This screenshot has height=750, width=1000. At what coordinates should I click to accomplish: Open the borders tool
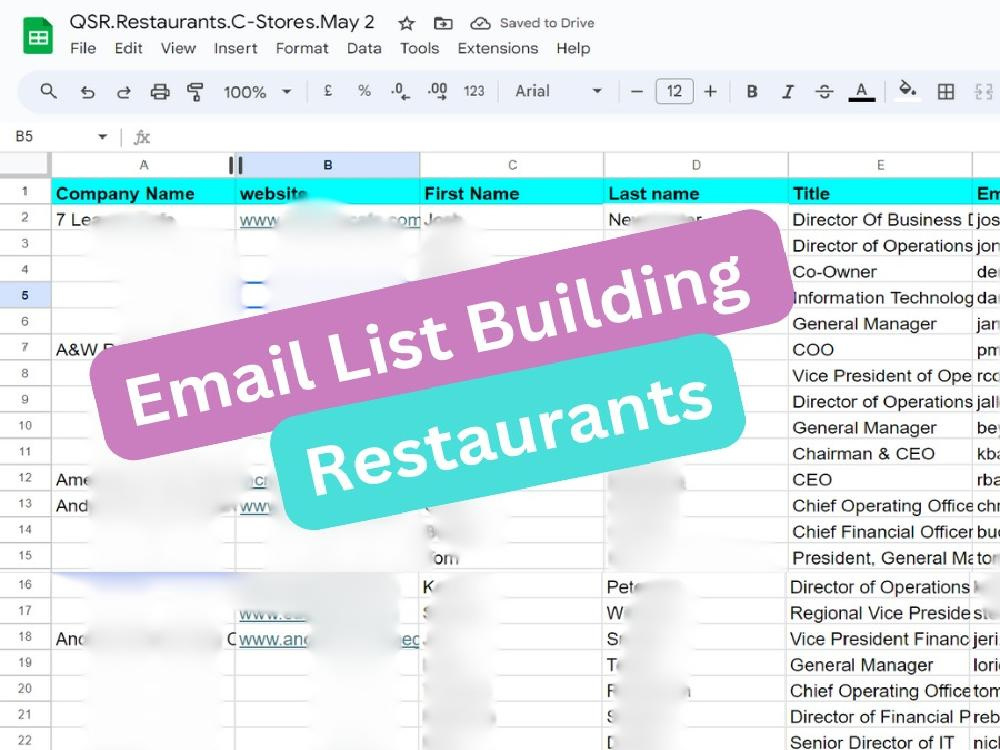coord(946,92)
